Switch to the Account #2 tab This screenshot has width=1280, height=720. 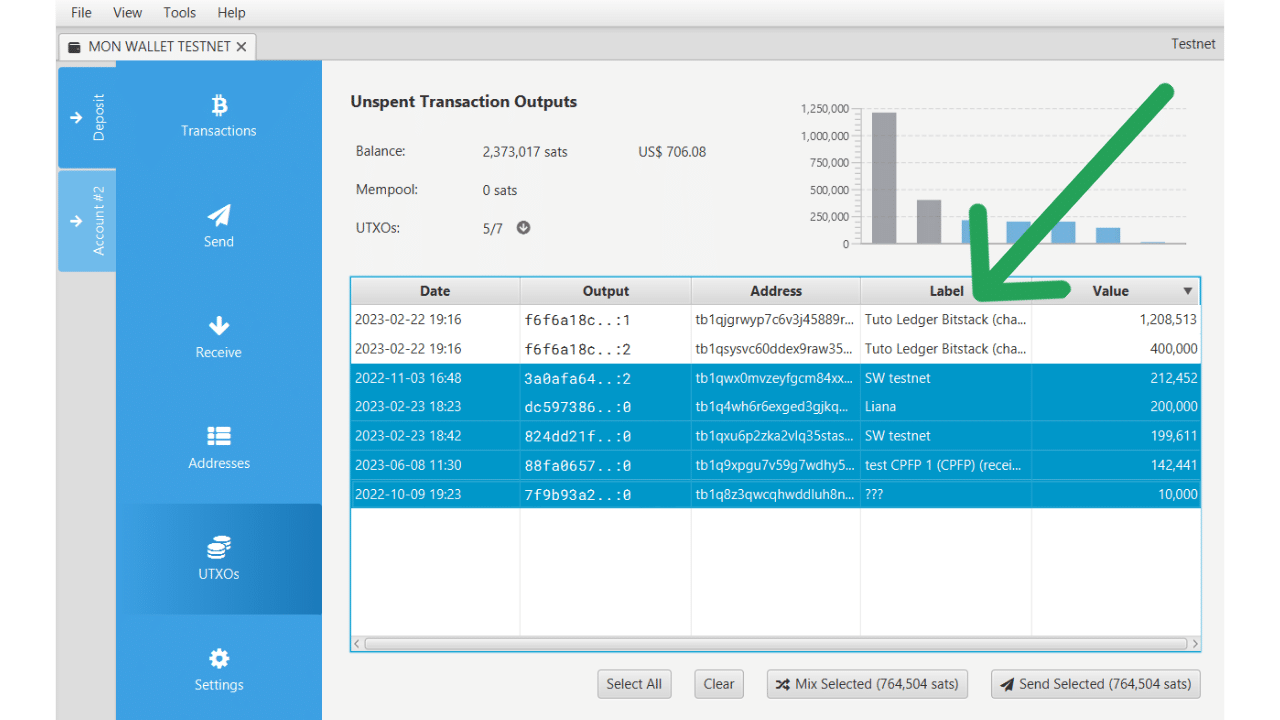point(87,220)
